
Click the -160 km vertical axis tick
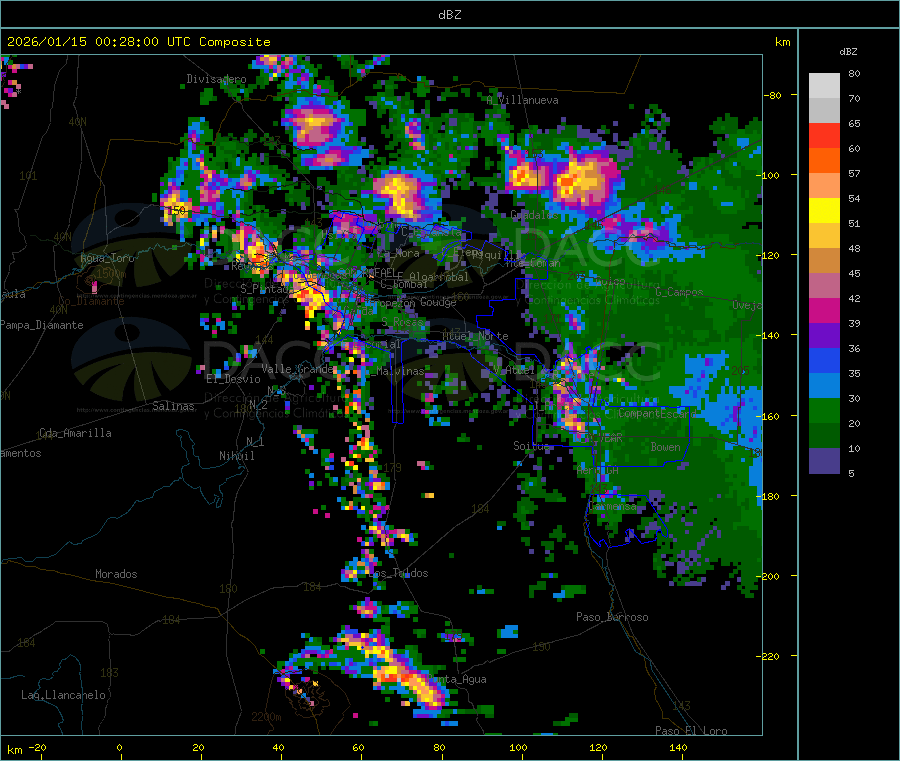click(770, 416)
